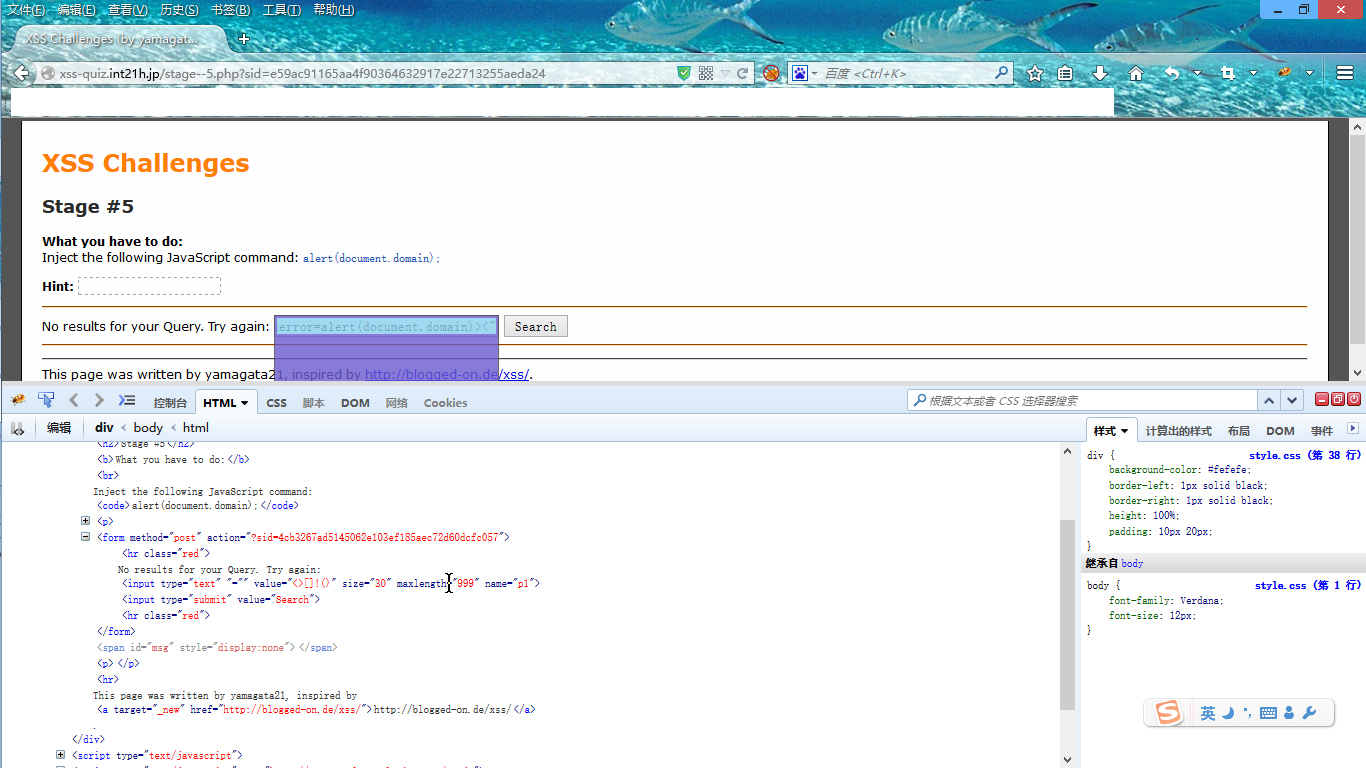Go back to previous browser page
Screen dimensions: 1366x768
point(21,73)
